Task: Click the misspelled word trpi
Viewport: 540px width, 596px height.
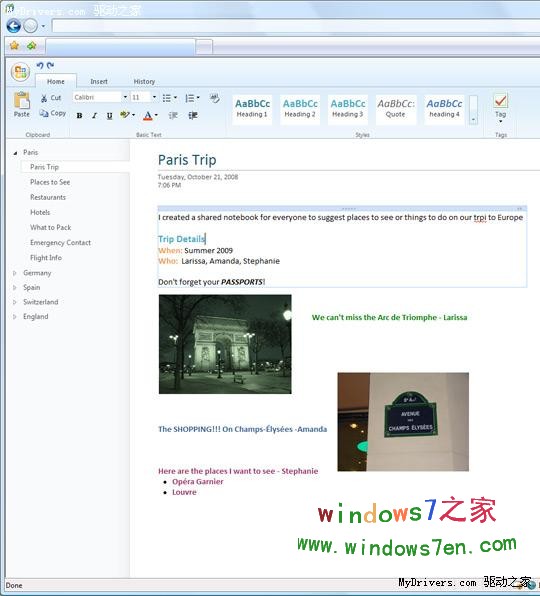Action: (480, 217)
